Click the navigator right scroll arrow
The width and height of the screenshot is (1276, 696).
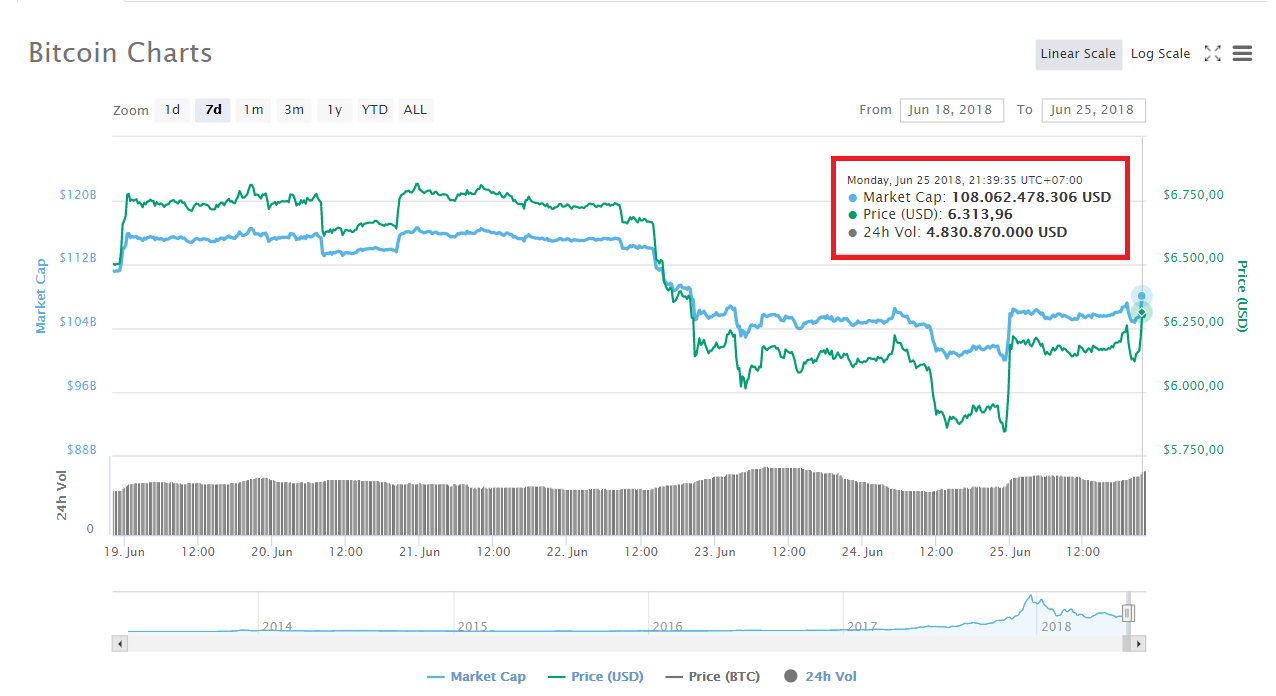point(1139,643)
